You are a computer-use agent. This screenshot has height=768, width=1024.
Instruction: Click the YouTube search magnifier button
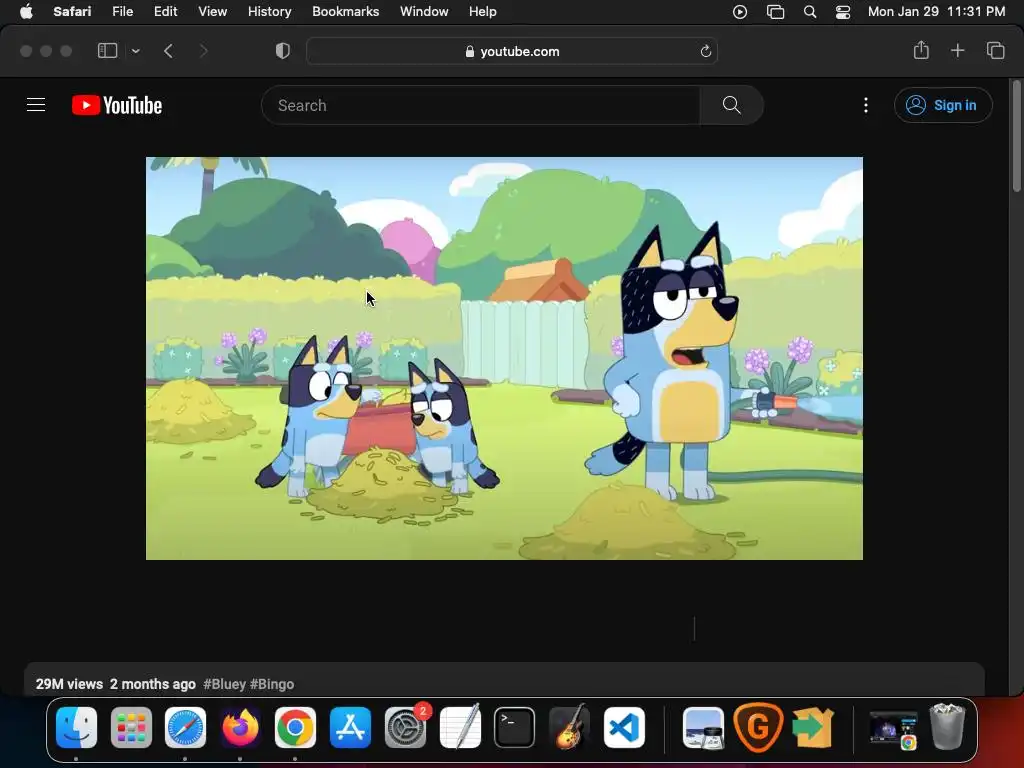pyautogui.click(x=731, y=105)
